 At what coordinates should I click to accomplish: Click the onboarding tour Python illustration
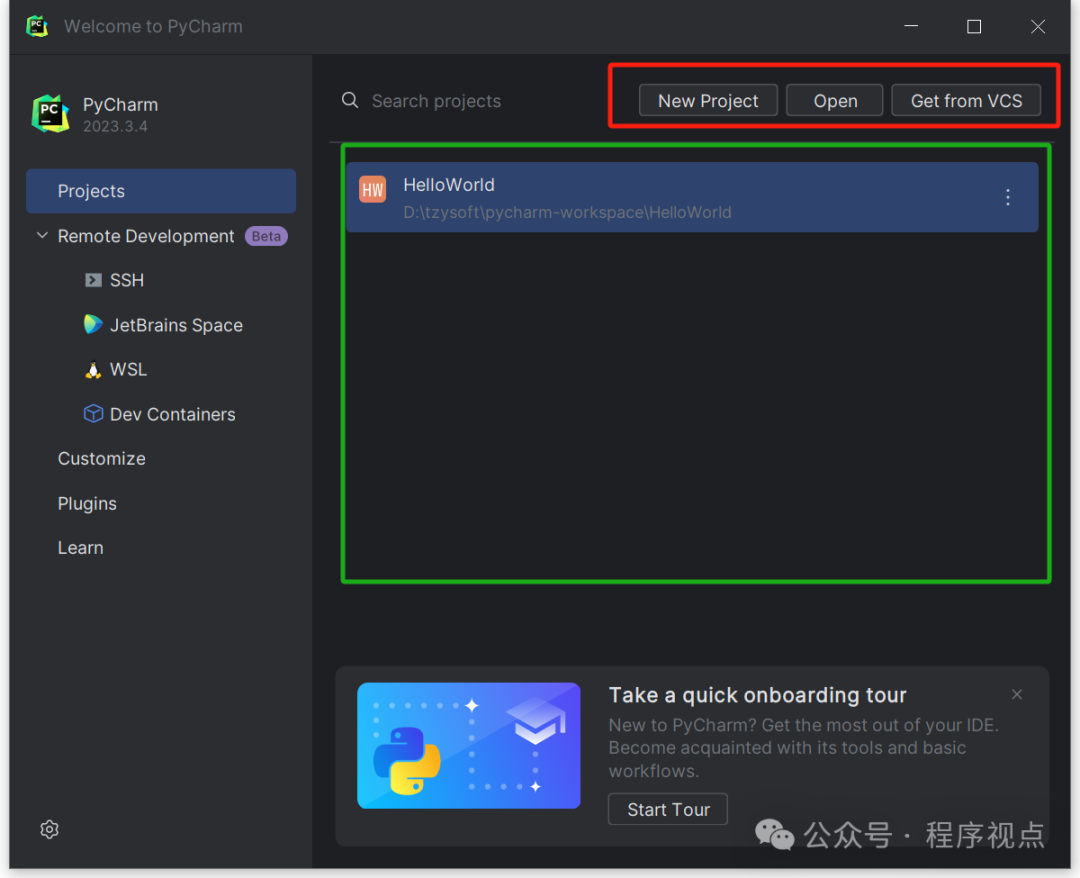pos(468,745)
